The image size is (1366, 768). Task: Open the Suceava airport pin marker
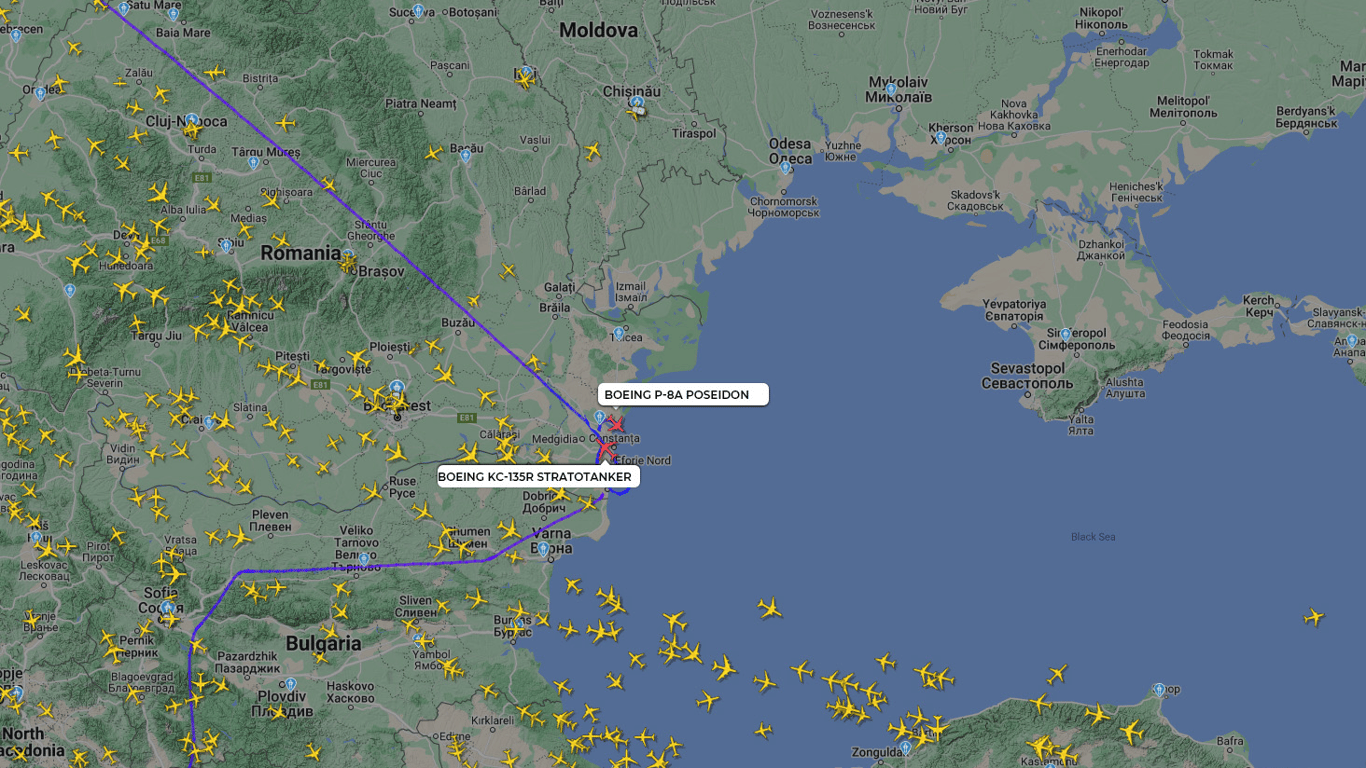tap(417, 11)
